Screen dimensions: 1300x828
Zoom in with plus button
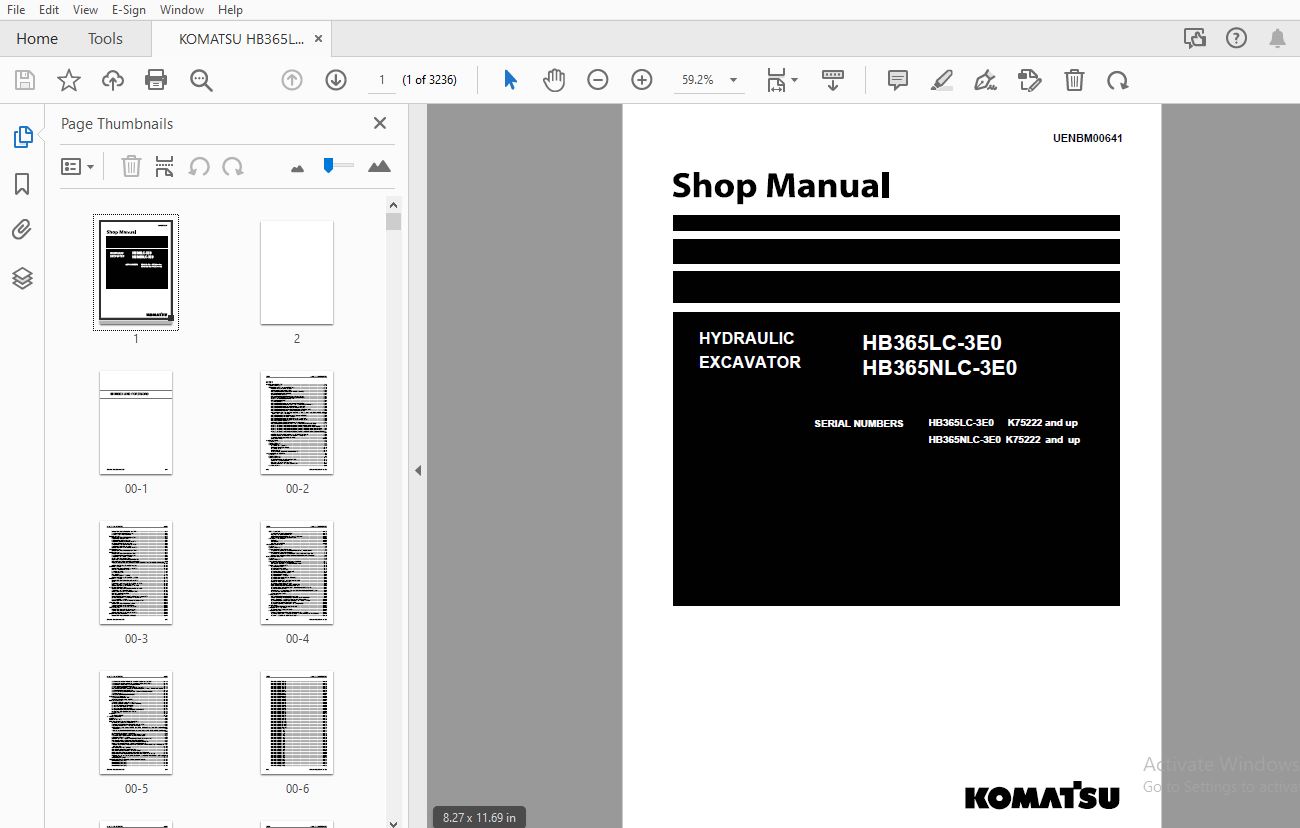(x=642, y=80)
